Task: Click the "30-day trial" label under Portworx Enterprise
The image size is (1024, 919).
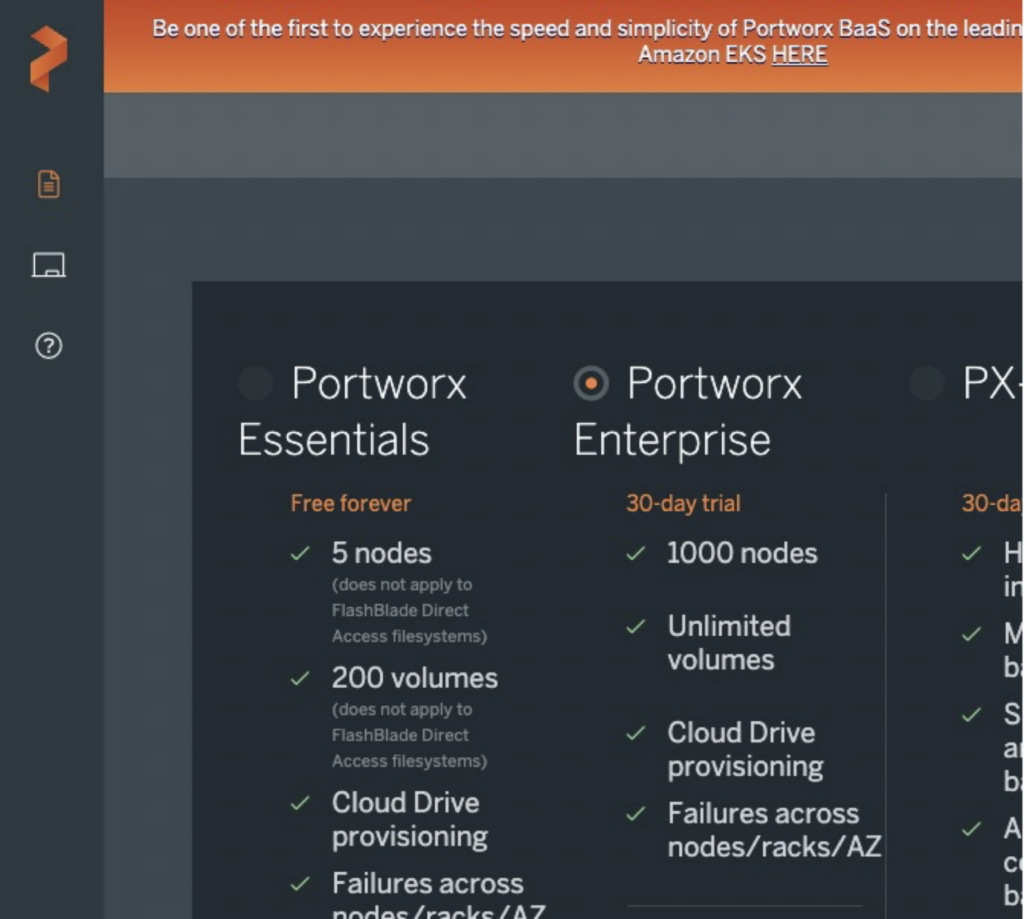Action: coord(683,503)
